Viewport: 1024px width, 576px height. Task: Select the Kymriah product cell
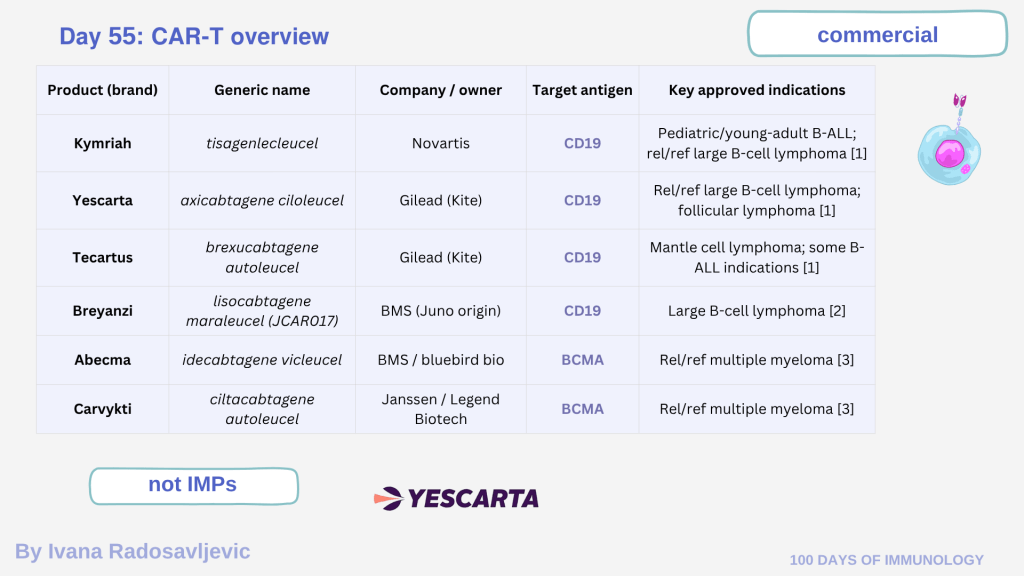coord(102,143)
